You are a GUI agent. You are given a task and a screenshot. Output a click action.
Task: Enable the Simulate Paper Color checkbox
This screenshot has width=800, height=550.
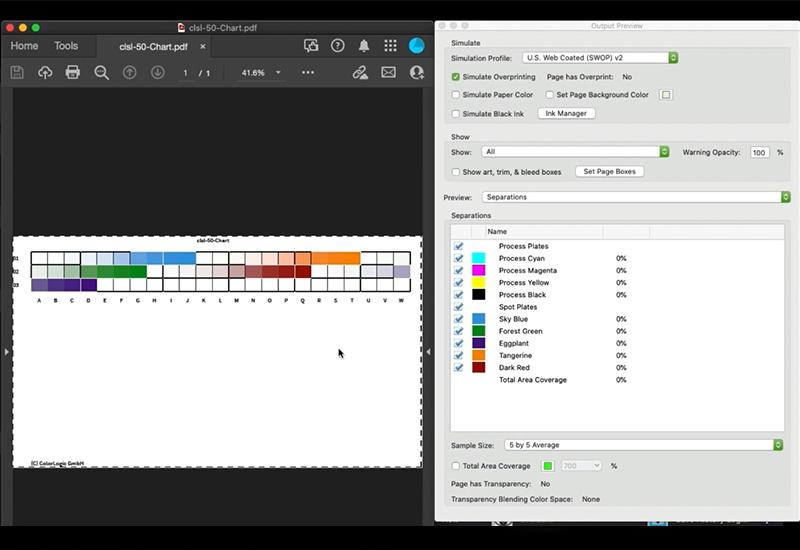(x=456, y=95)
